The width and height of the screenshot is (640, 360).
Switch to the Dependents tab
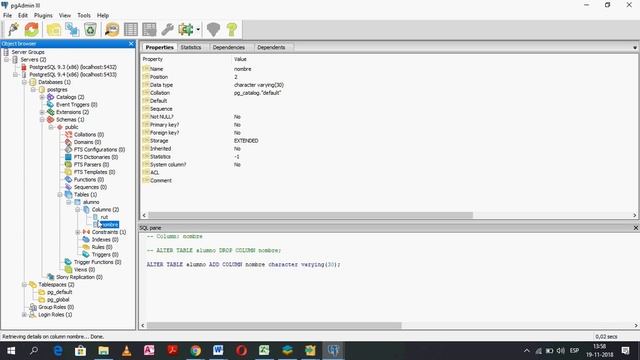tap(271, 47)
